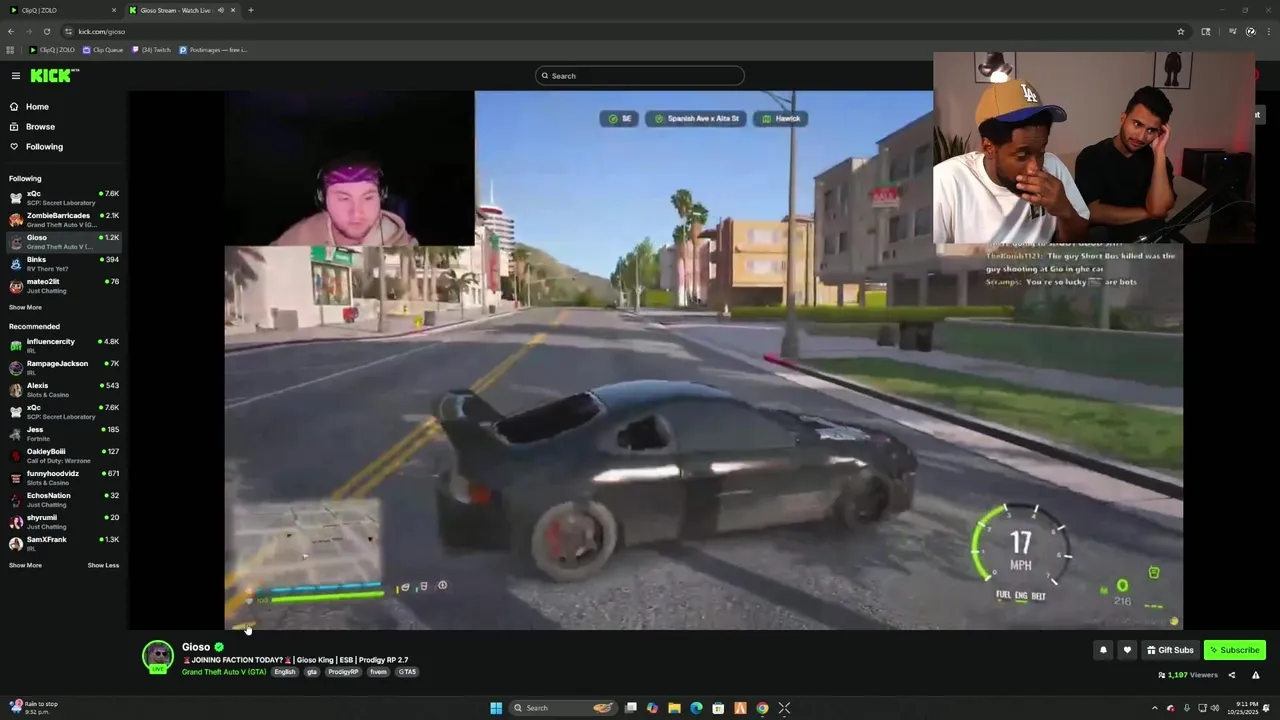1280x720 pixels.
Task: Open funnyhoodvidz recommended channel
Action: 64,478
